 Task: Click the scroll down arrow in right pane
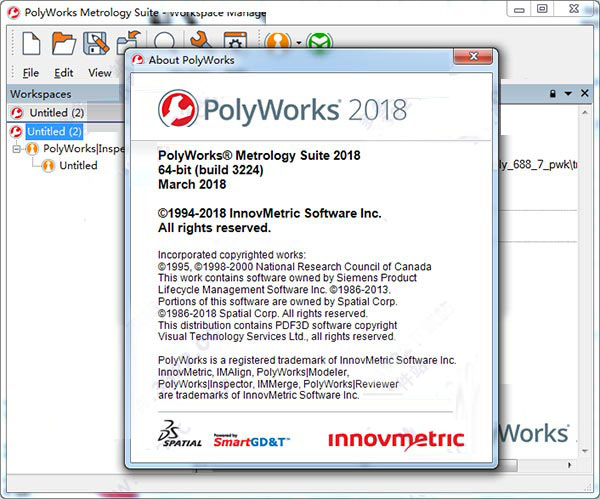[585, 451]
